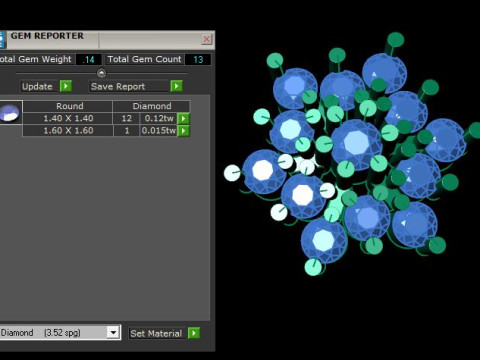The image size is (480, 360).
Task: Collapse the panel with the round arrow handle
Action: click(x=101, y=73)
